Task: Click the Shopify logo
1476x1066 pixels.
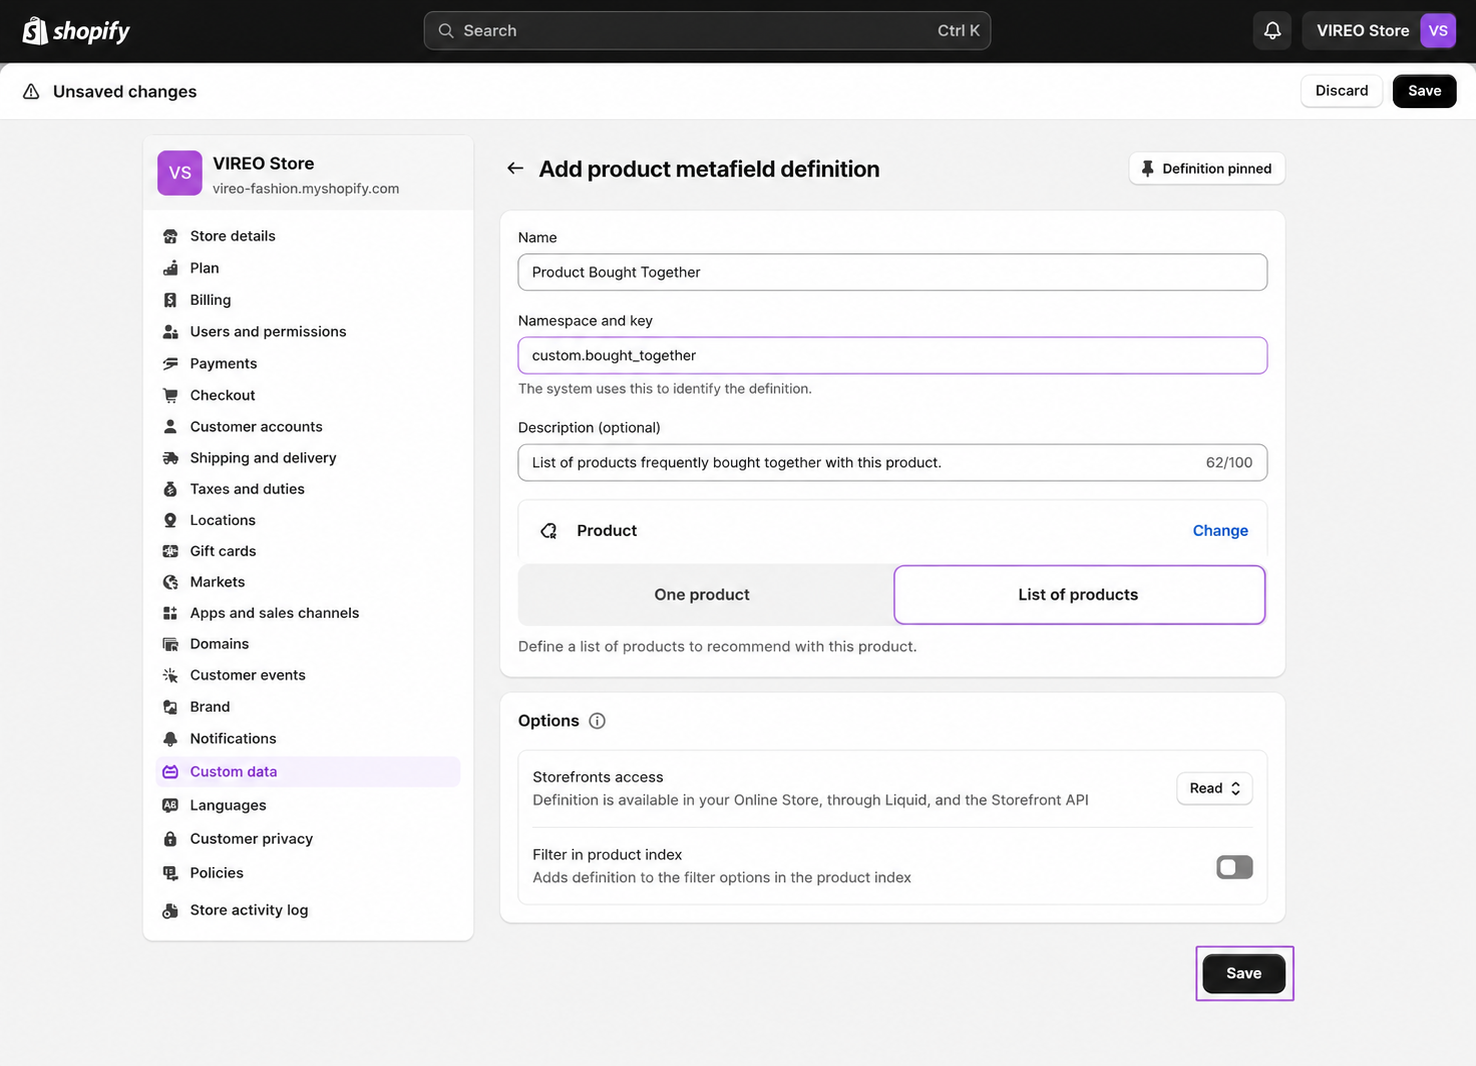Action: pos(76,31)
